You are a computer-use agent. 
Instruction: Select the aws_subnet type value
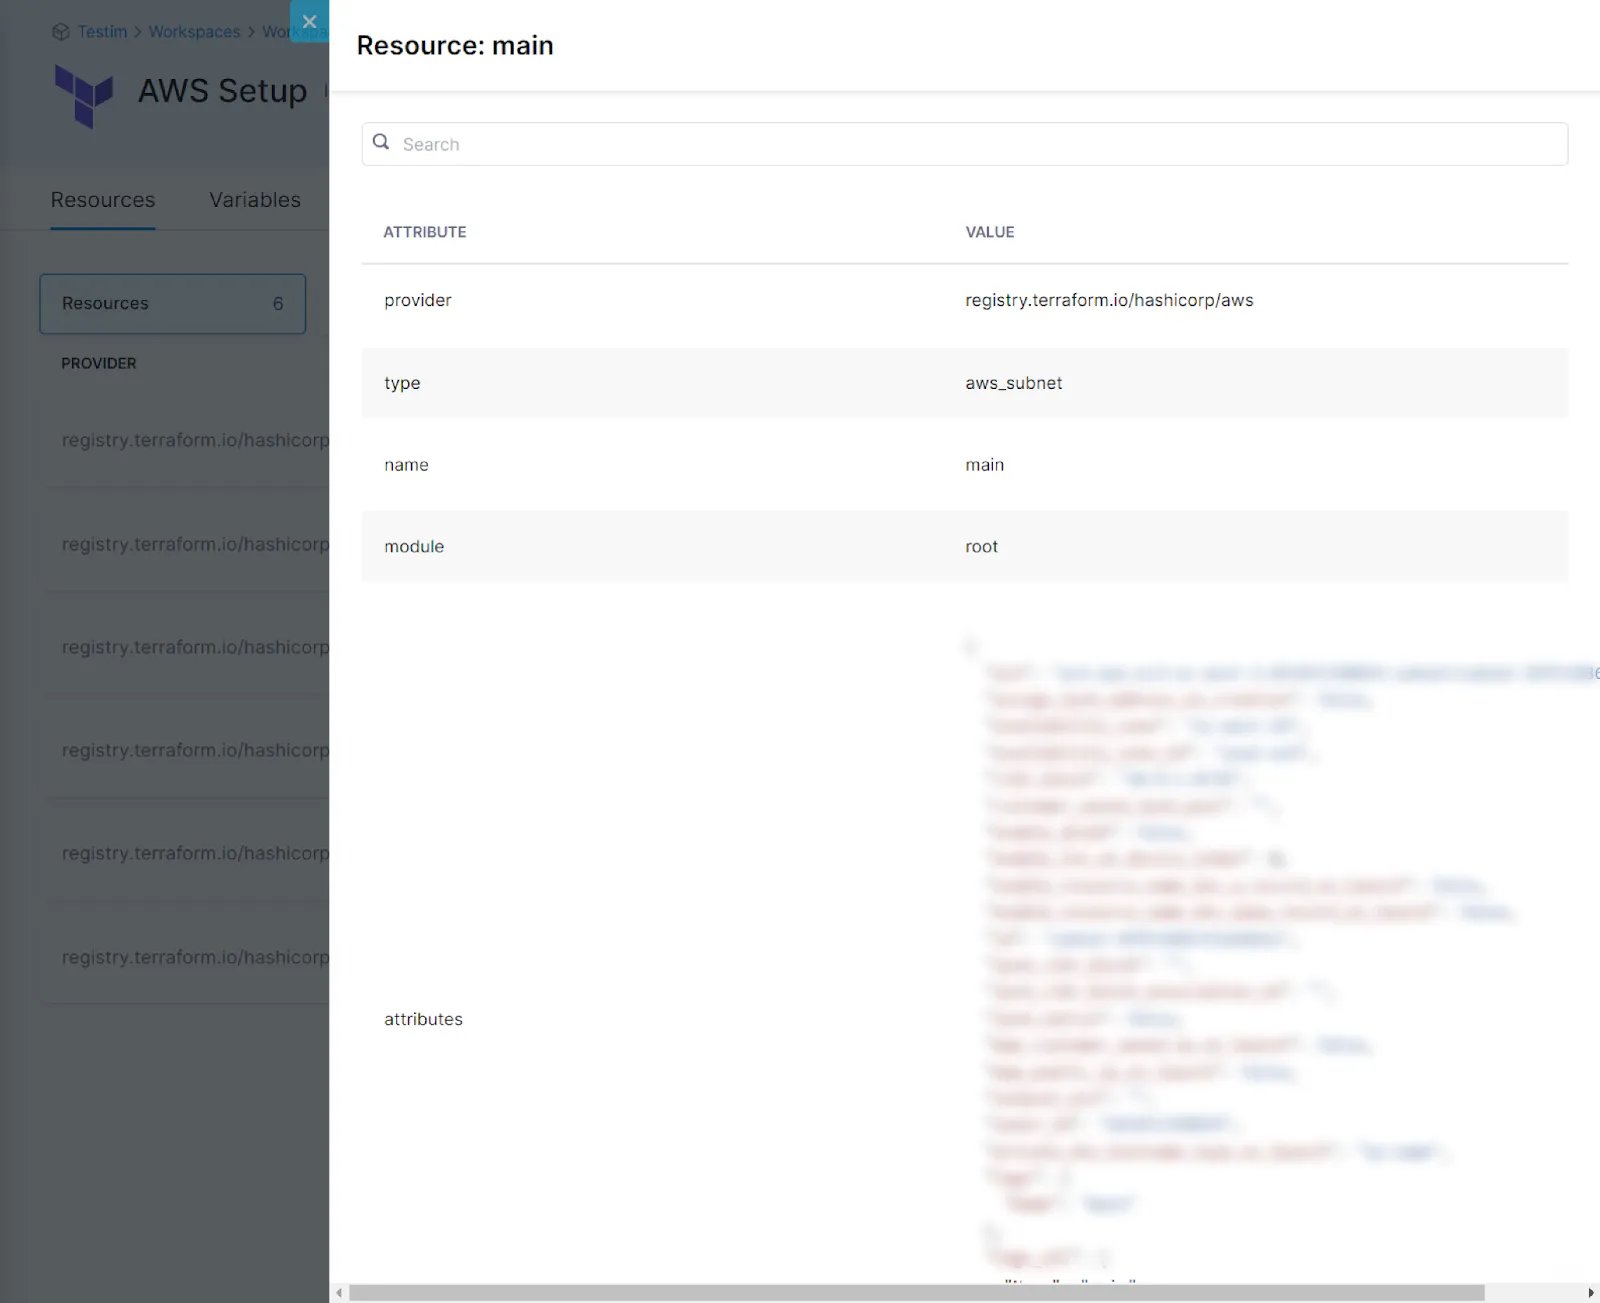click(x=1013, y=383)
